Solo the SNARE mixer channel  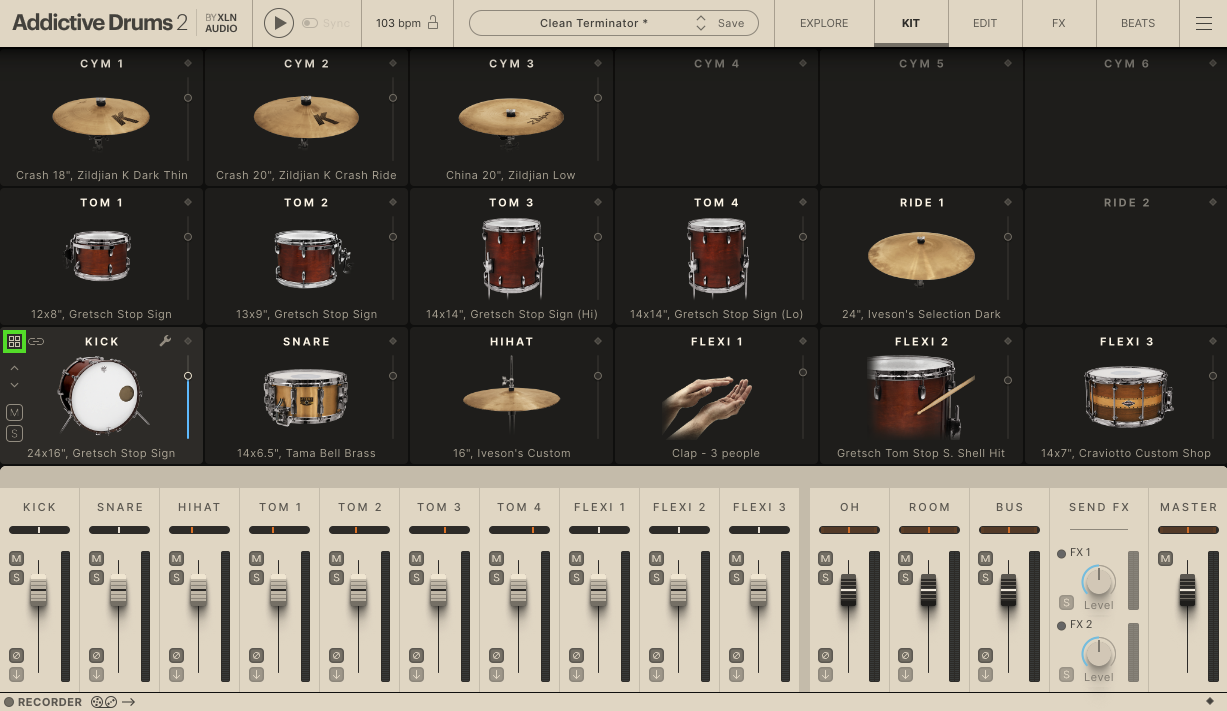(x=96, y=577)
